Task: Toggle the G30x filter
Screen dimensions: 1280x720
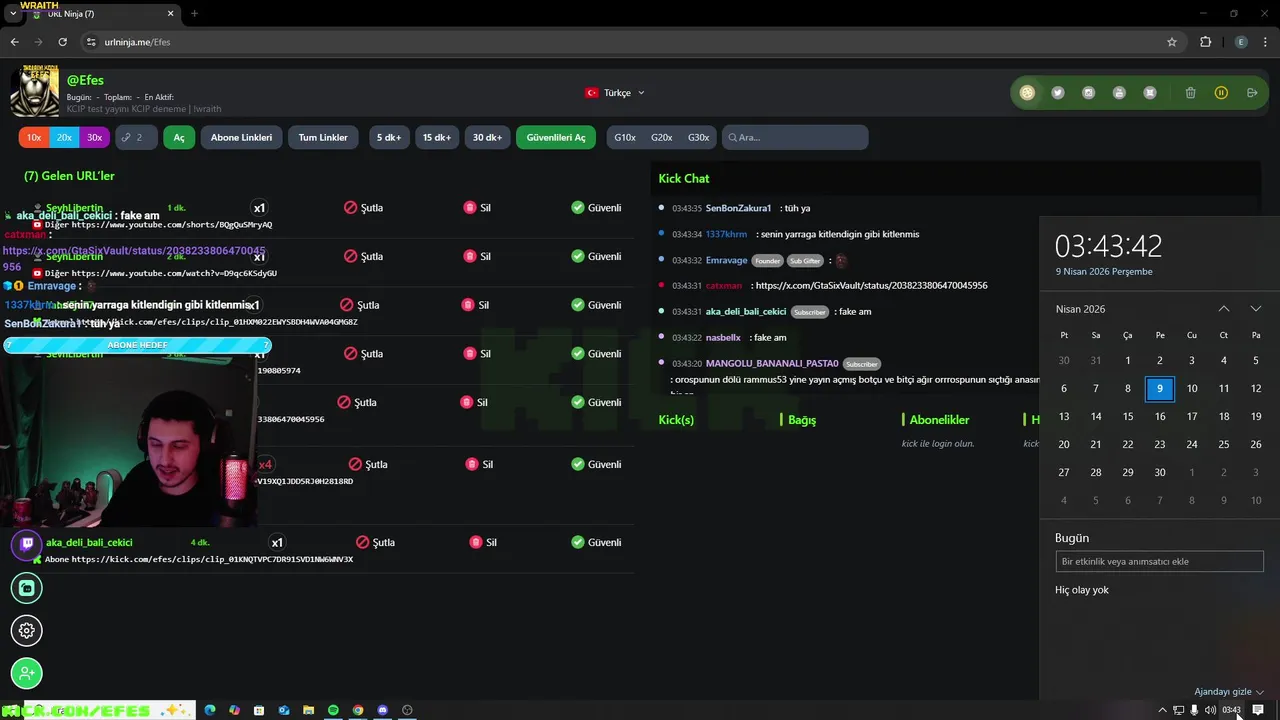Action: [x=698, y=137]
